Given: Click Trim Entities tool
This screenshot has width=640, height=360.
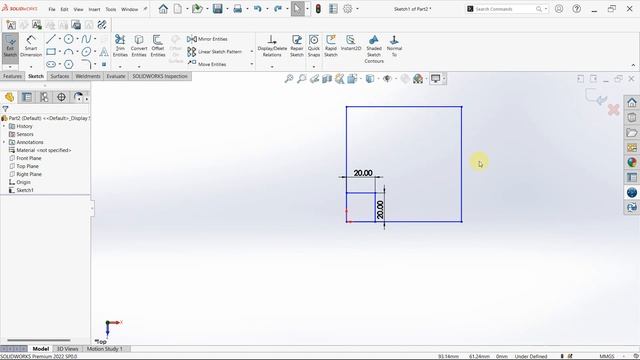Looking at the screenshot, I should pyautogui.click(x=120, y=46).
